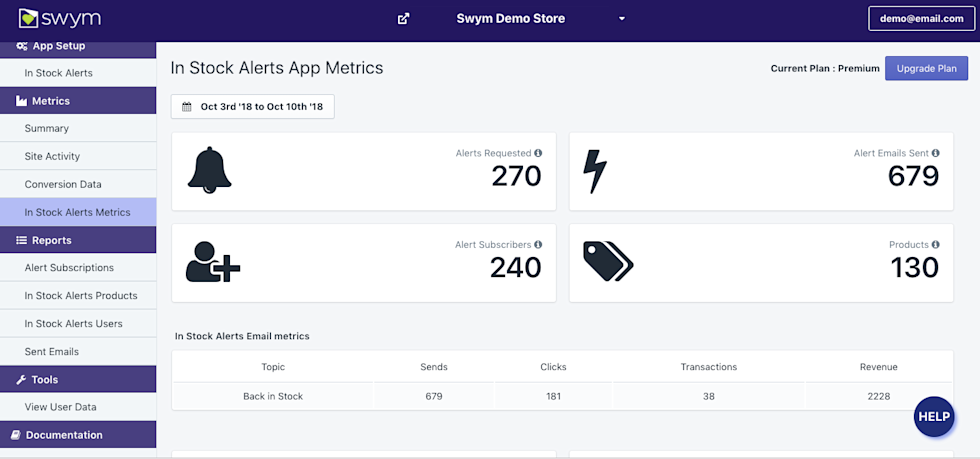This screenshot has width=980, height=459.
Task: Click info icon beside Products count
Action: pos(936,245)
